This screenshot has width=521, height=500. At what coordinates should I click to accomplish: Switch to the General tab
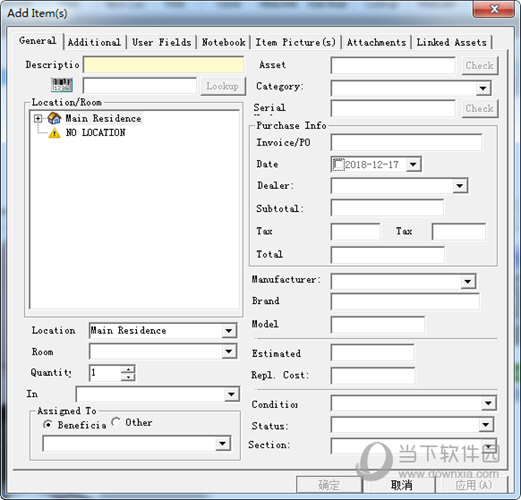tap(38, 41)
